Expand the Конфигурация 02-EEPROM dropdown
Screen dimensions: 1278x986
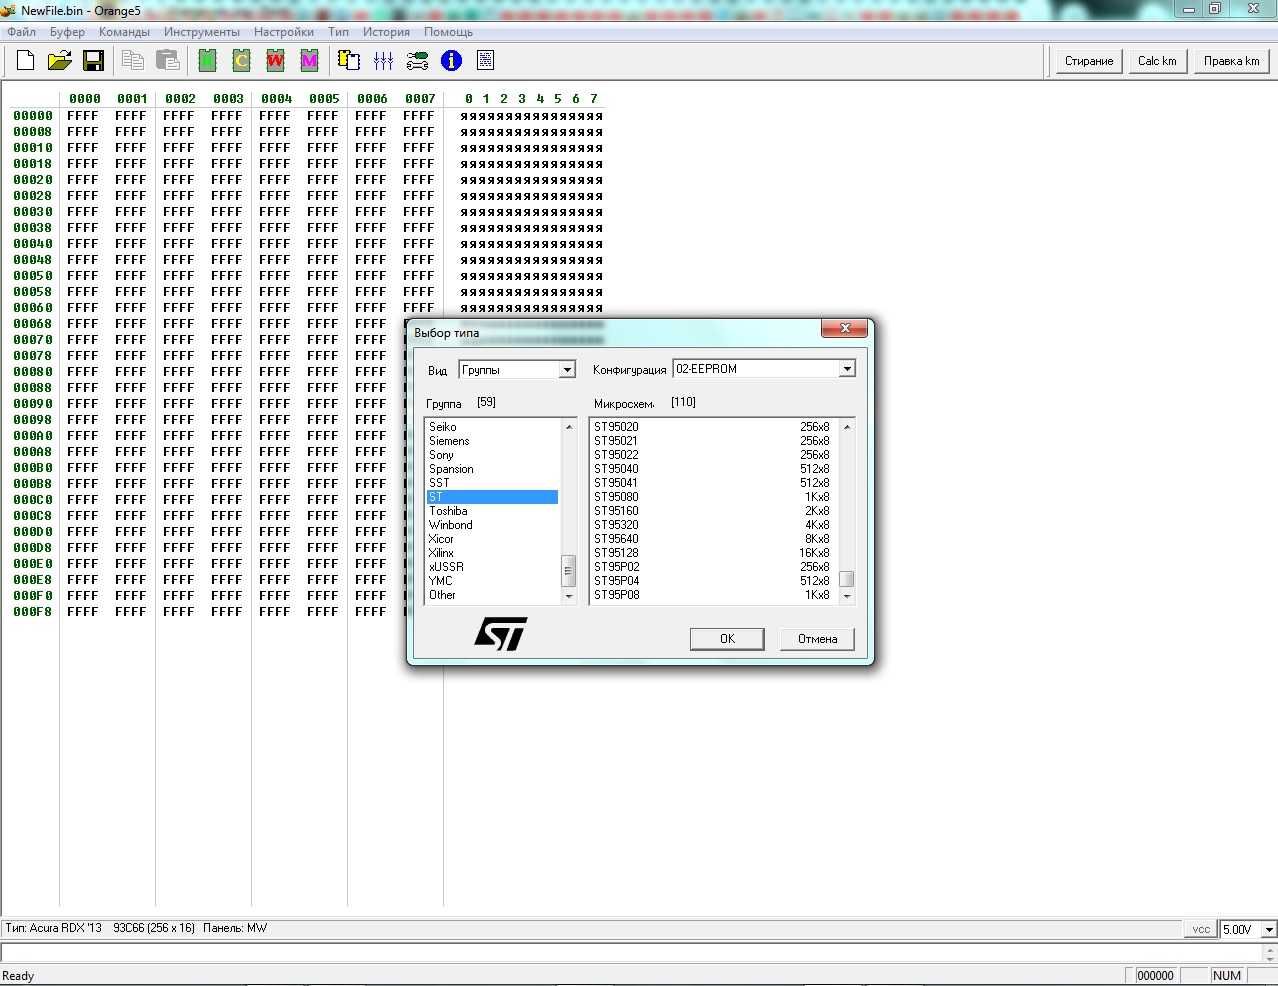(847, 369)
